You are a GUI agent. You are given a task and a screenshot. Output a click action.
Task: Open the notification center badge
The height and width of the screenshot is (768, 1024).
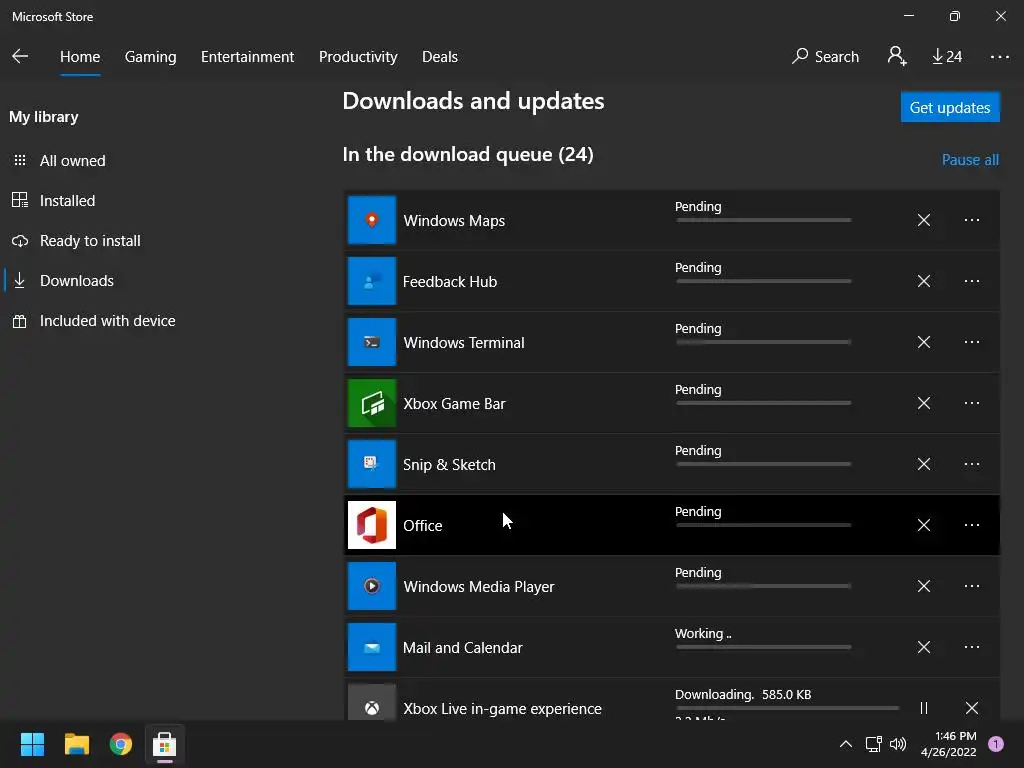[x=996, y=744]
